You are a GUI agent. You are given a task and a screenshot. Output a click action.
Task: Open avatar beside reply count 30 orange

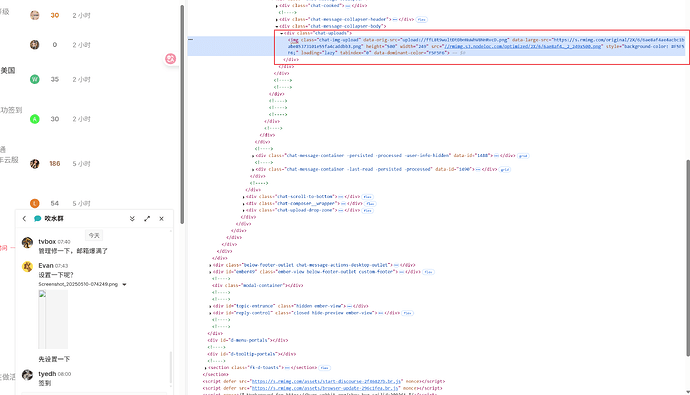[x=35, y=15]
